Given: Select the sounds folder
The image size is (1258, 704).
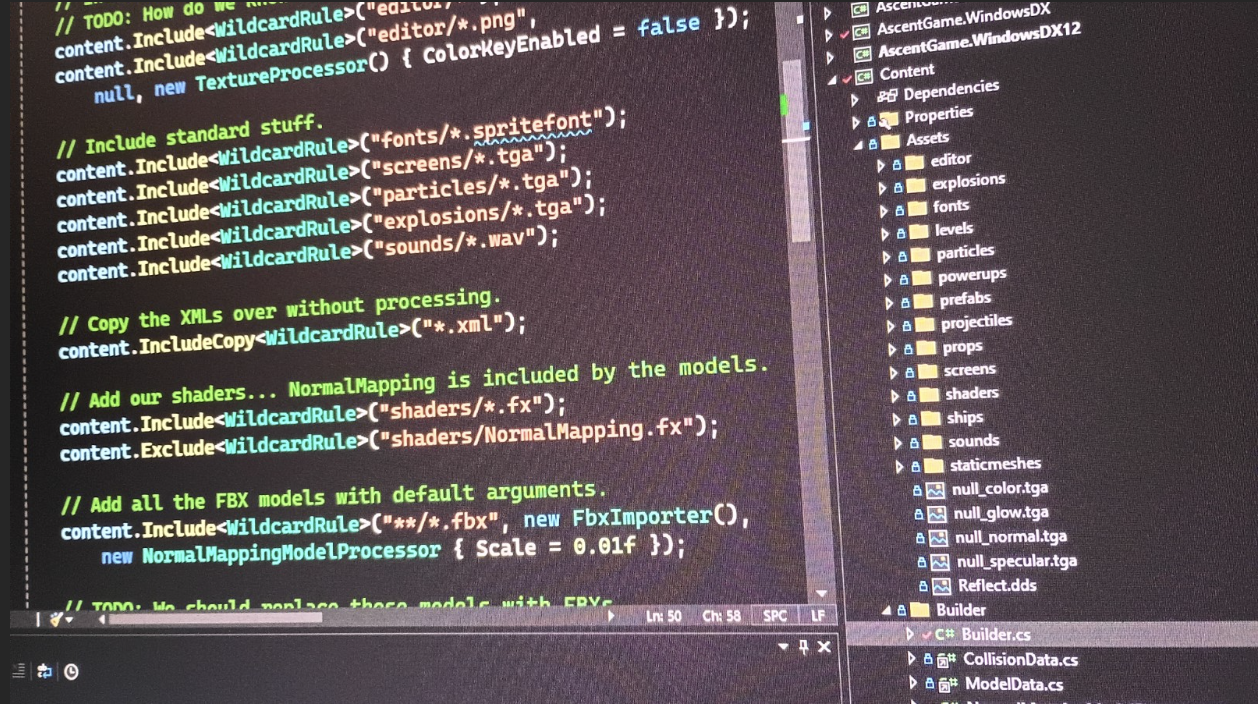Looking at the screenshot, I should (974, 441).
